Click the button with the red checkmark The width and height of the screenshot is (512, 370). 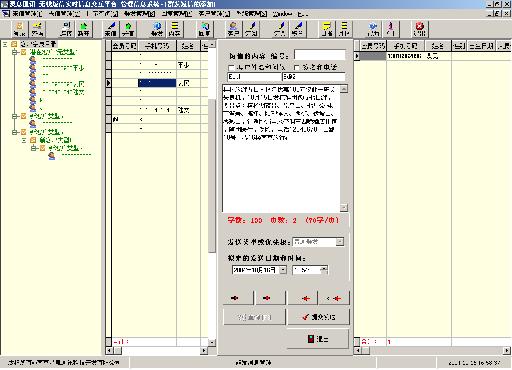click(318, 317)
